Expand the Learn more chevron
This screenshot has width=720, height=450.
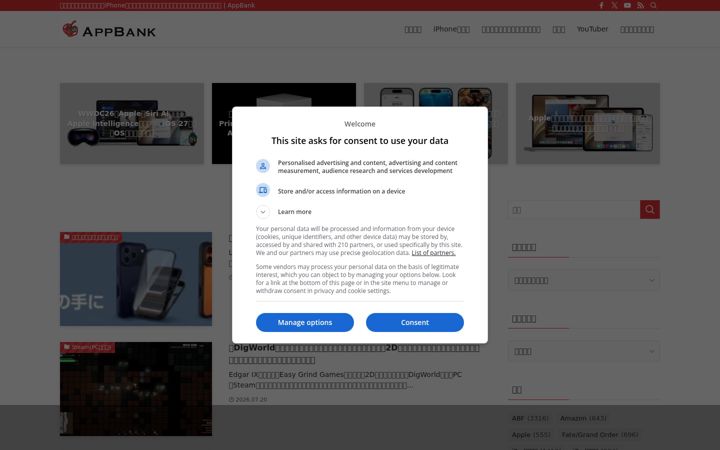(x=263, y=212)
